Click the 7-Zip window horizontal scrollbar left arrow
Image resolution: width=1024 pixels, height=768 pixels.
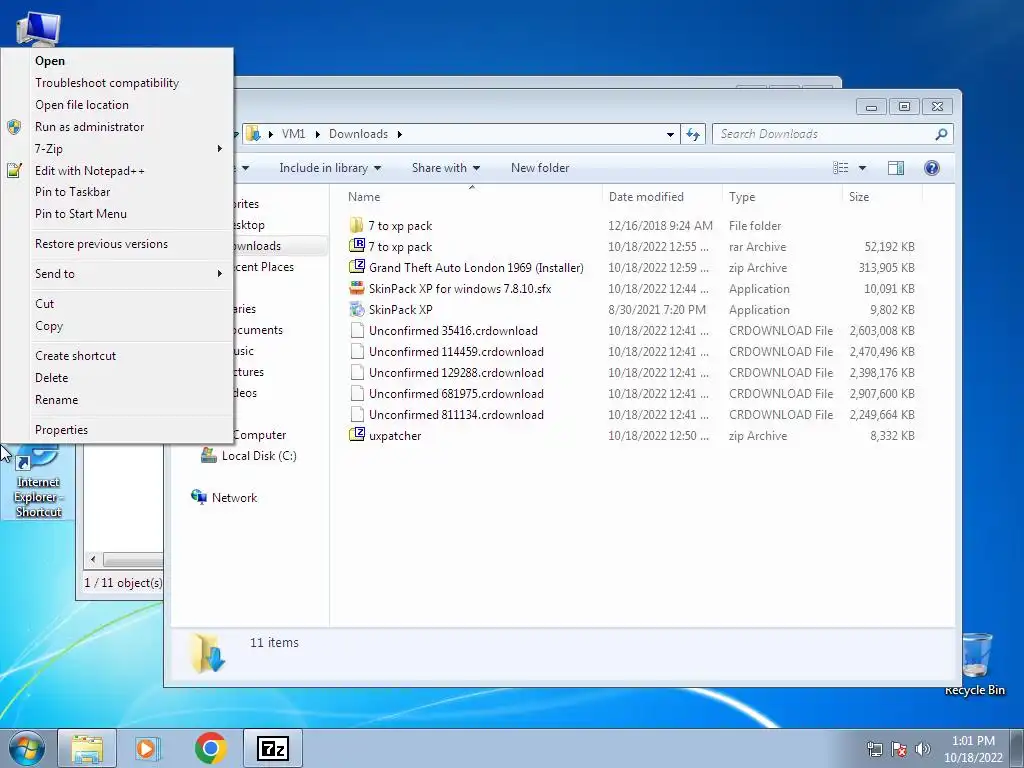tap(93, 560)
